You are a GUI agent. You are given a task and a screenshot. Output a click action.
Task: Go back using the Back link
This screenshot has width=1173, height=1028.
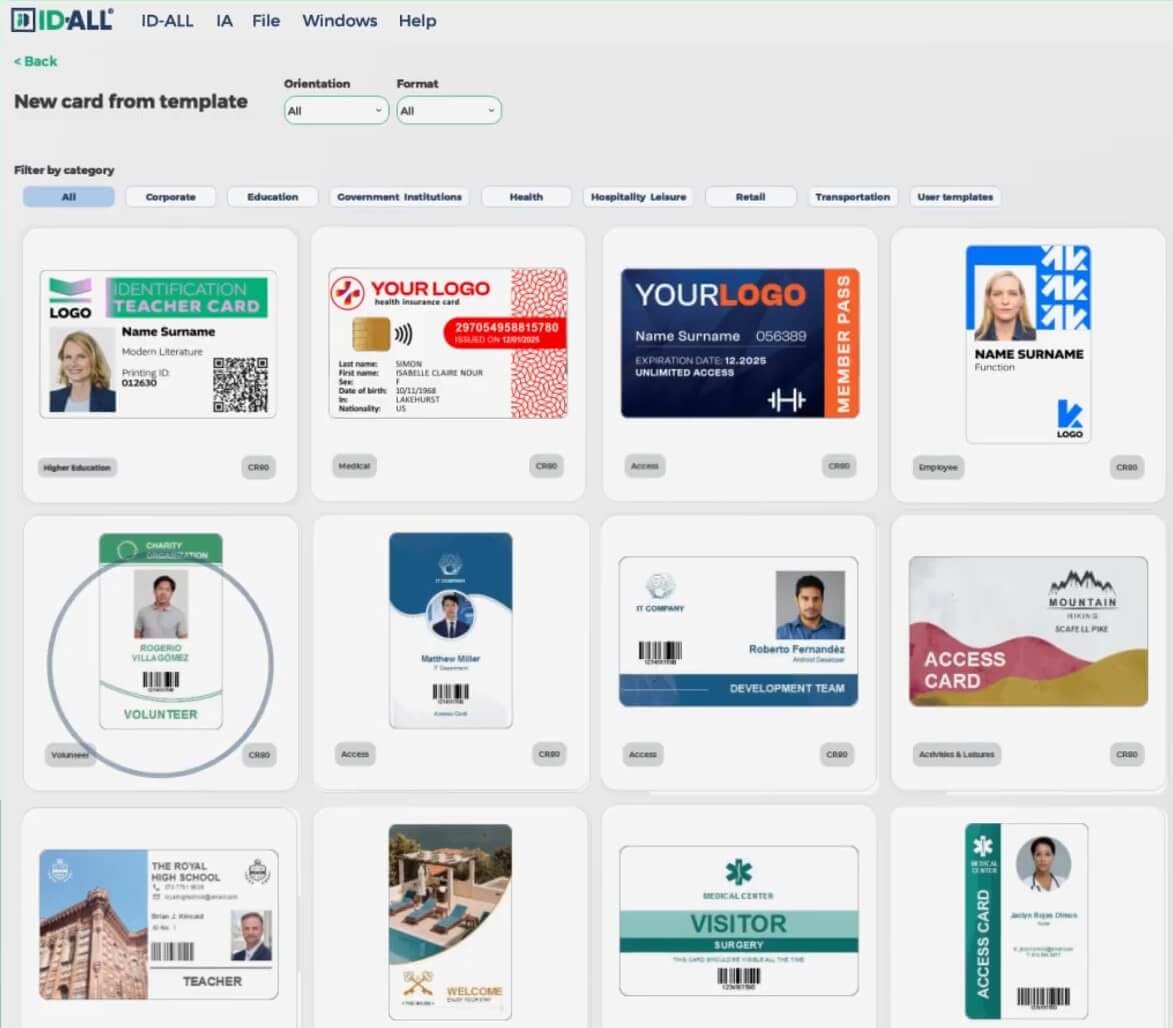[x=35, y=61]
